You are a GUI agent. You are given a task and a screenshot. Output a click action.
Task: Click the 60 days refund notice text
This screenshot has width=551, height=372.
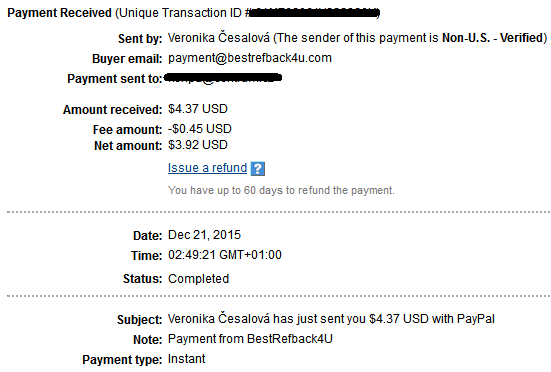[281, 190]
